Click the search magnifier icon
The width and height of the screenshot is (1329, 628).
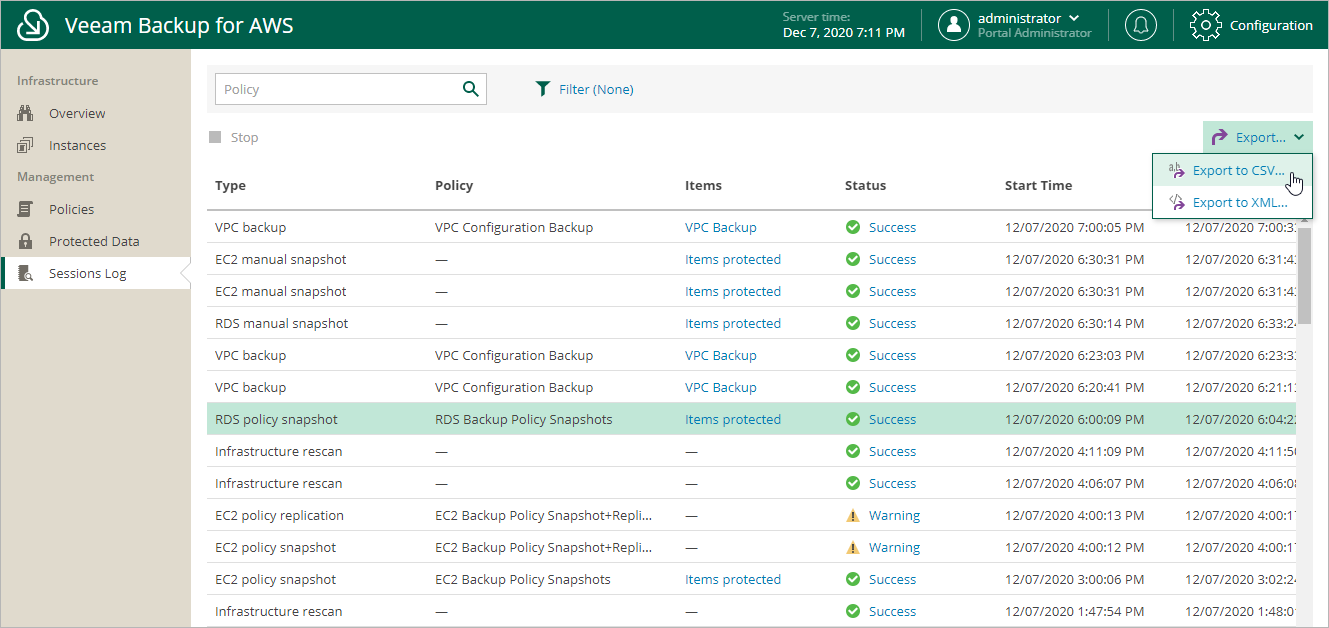(471, 89)
